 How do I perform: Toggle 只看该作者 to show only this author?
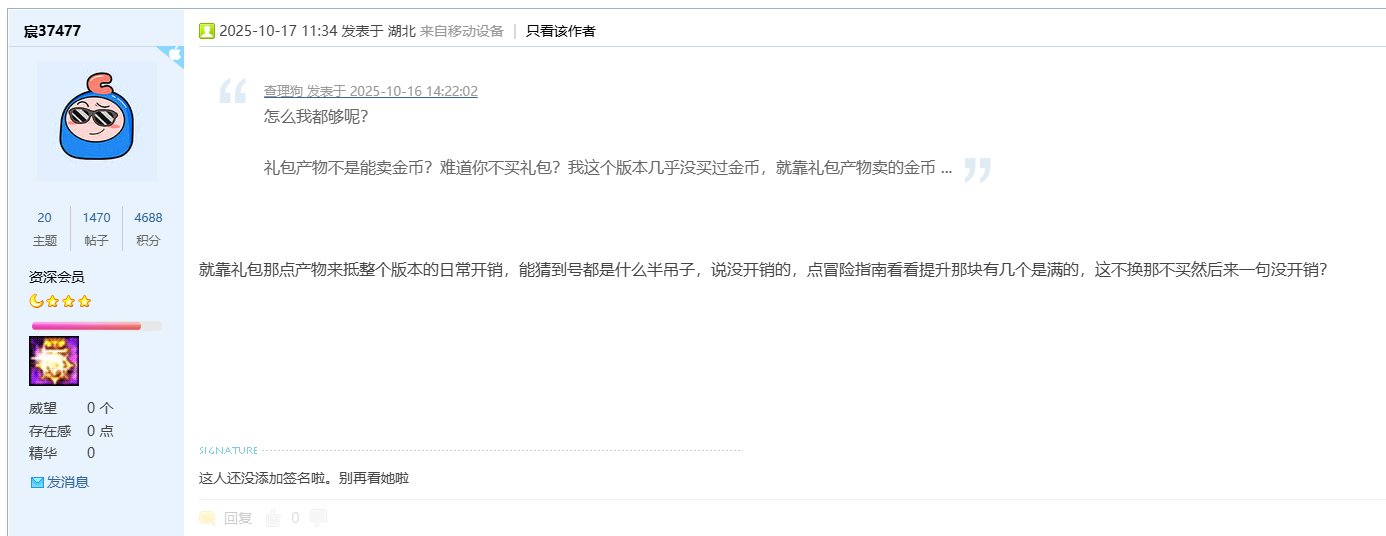click(560, 31)
